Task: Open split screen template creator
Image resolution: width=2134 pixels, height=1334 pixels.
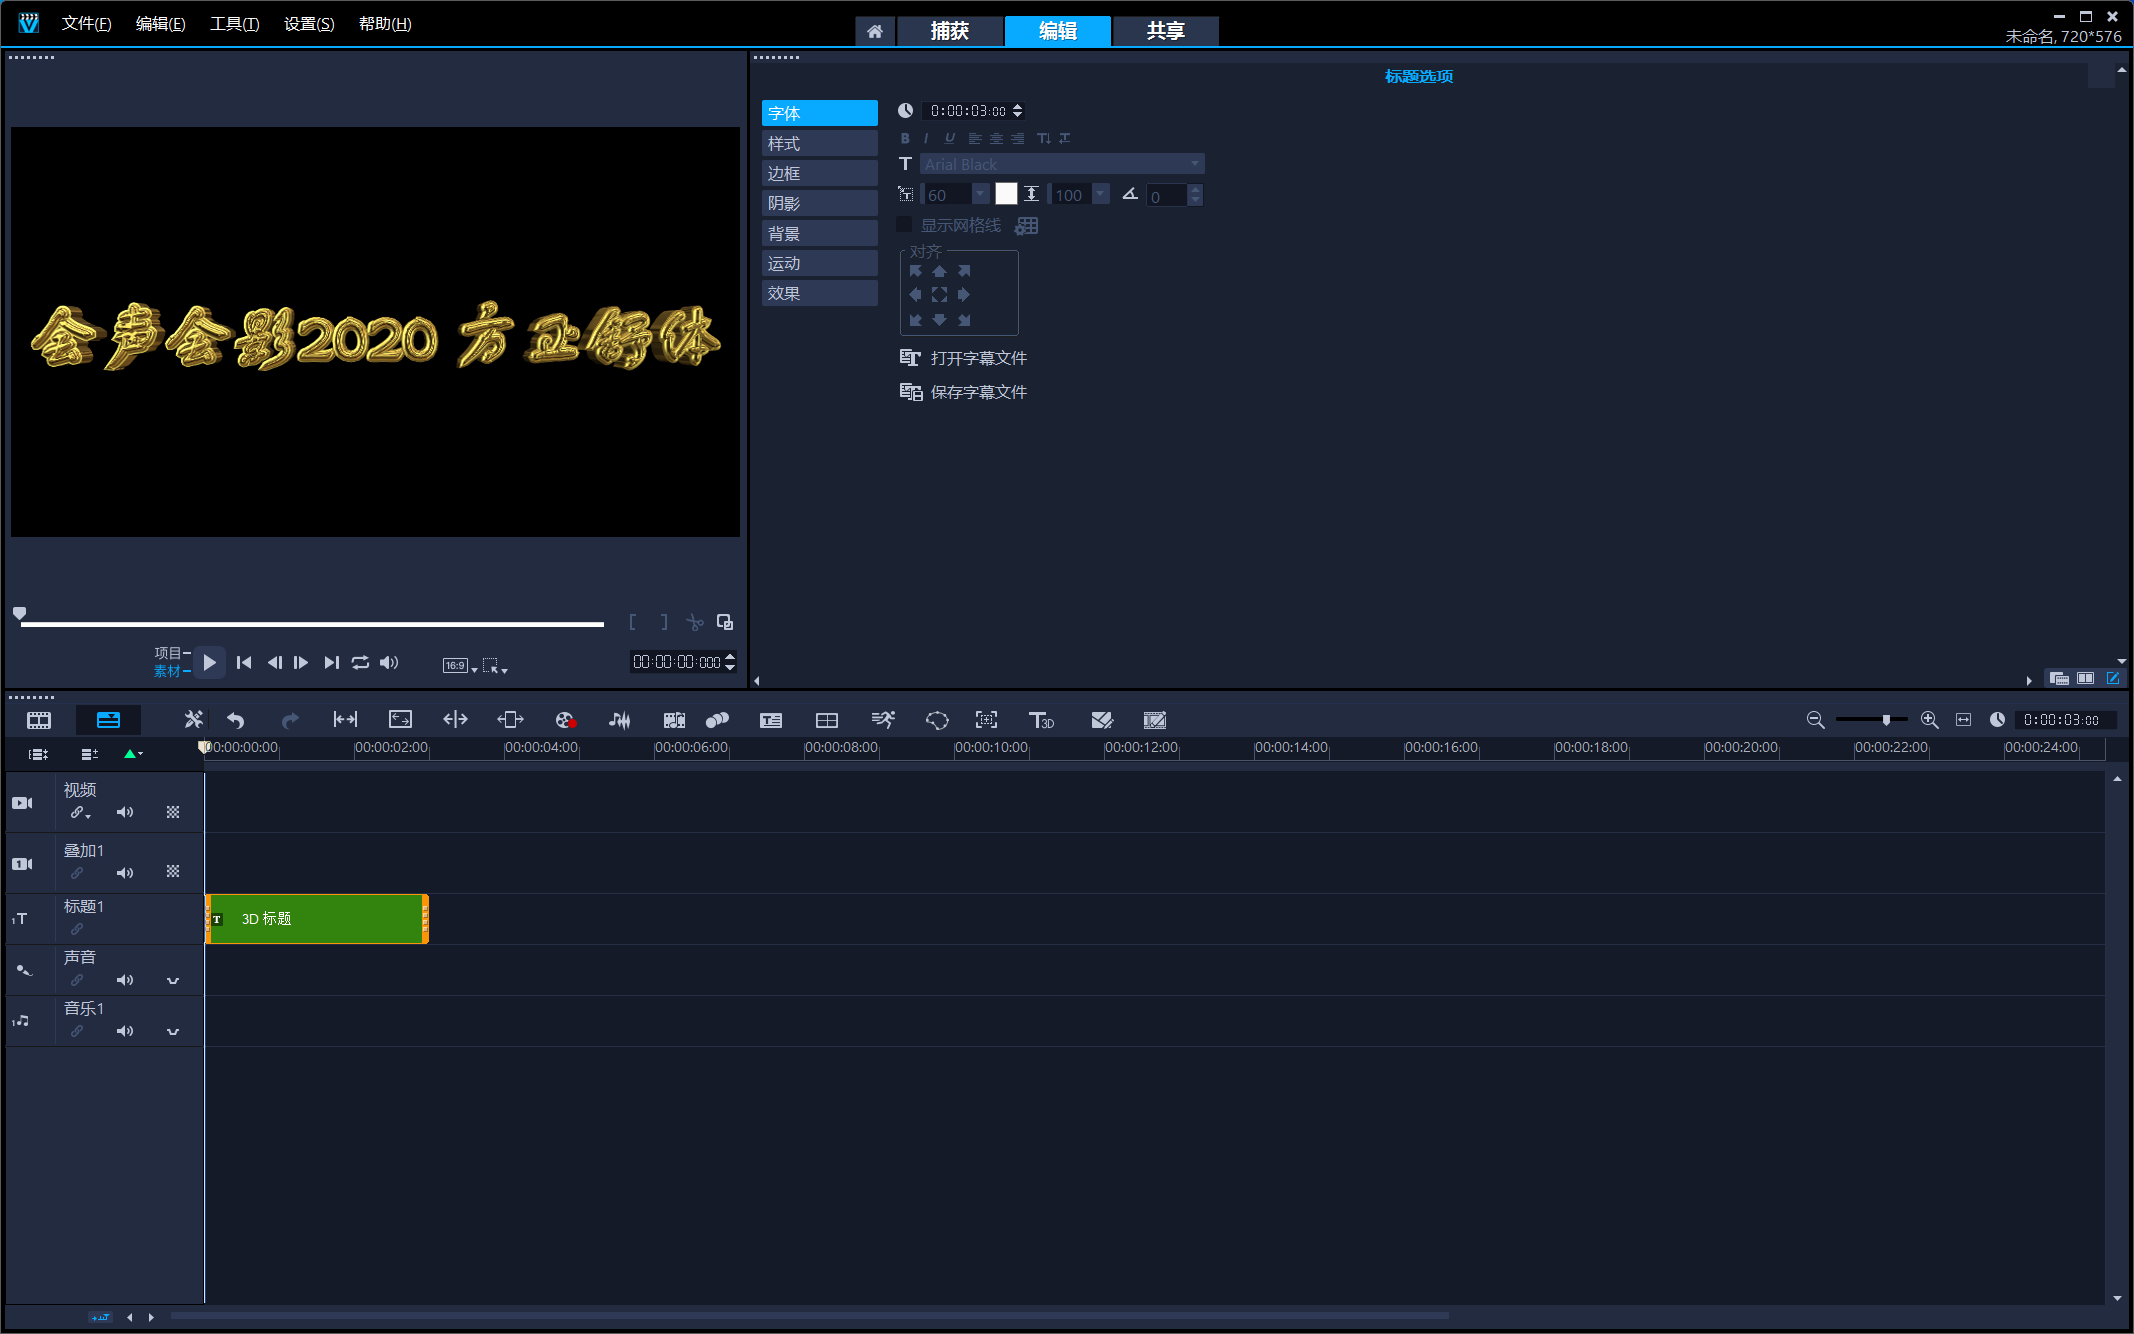Action: point(1102,720)
